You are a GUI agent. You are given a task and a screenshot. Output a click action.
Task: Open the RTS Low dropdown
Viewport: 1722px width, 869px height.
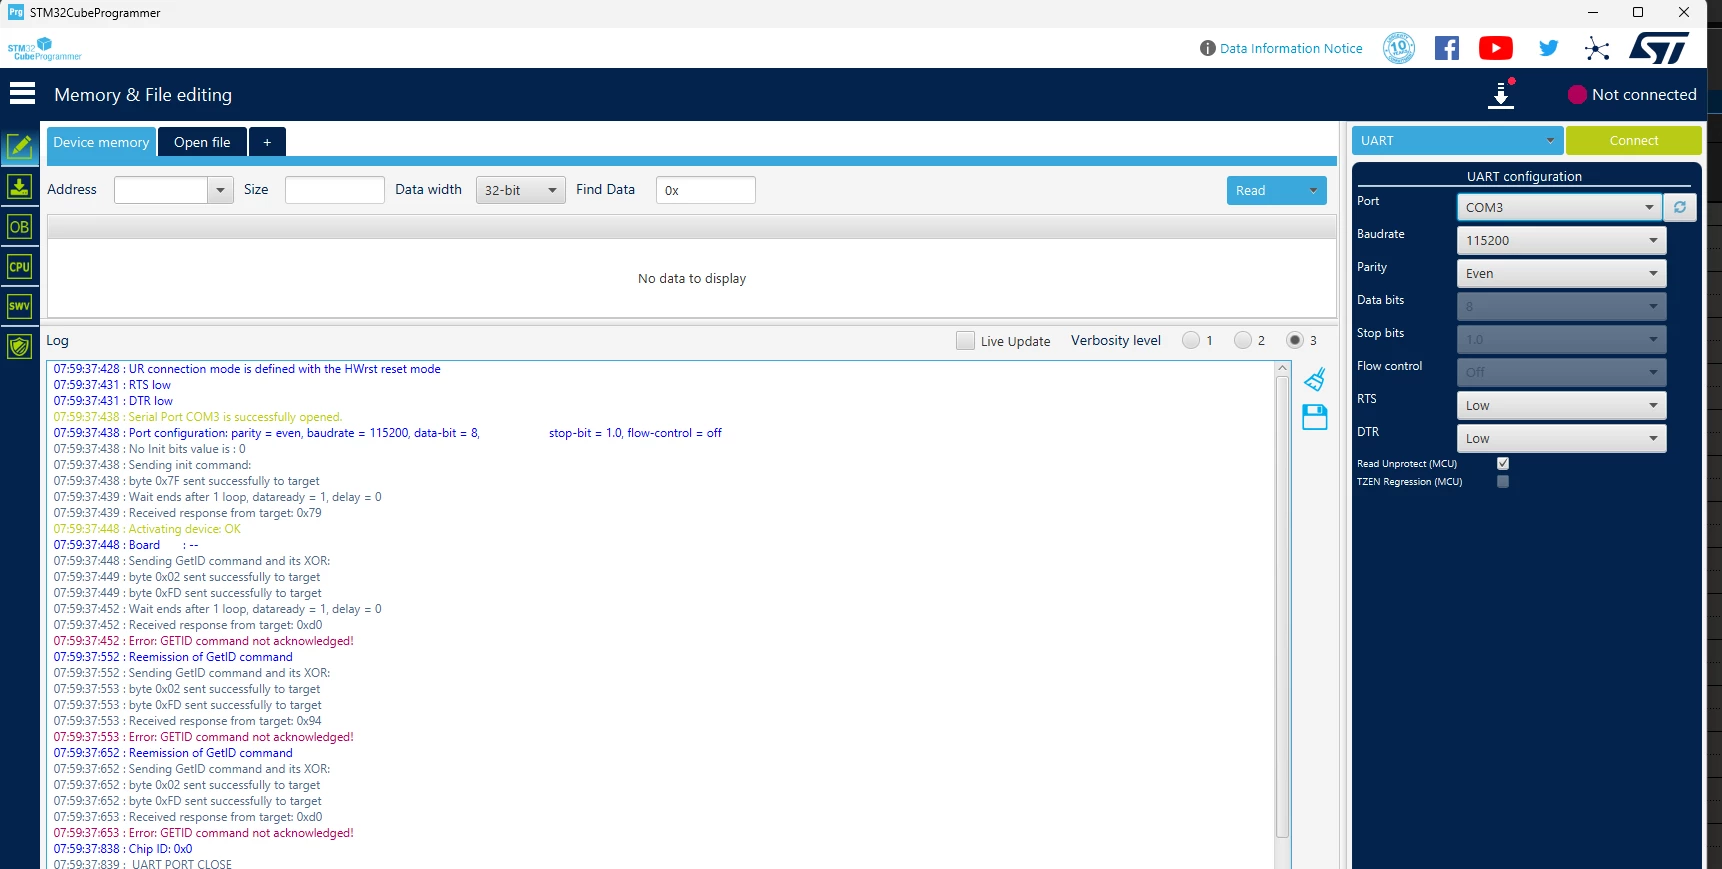1561,405
